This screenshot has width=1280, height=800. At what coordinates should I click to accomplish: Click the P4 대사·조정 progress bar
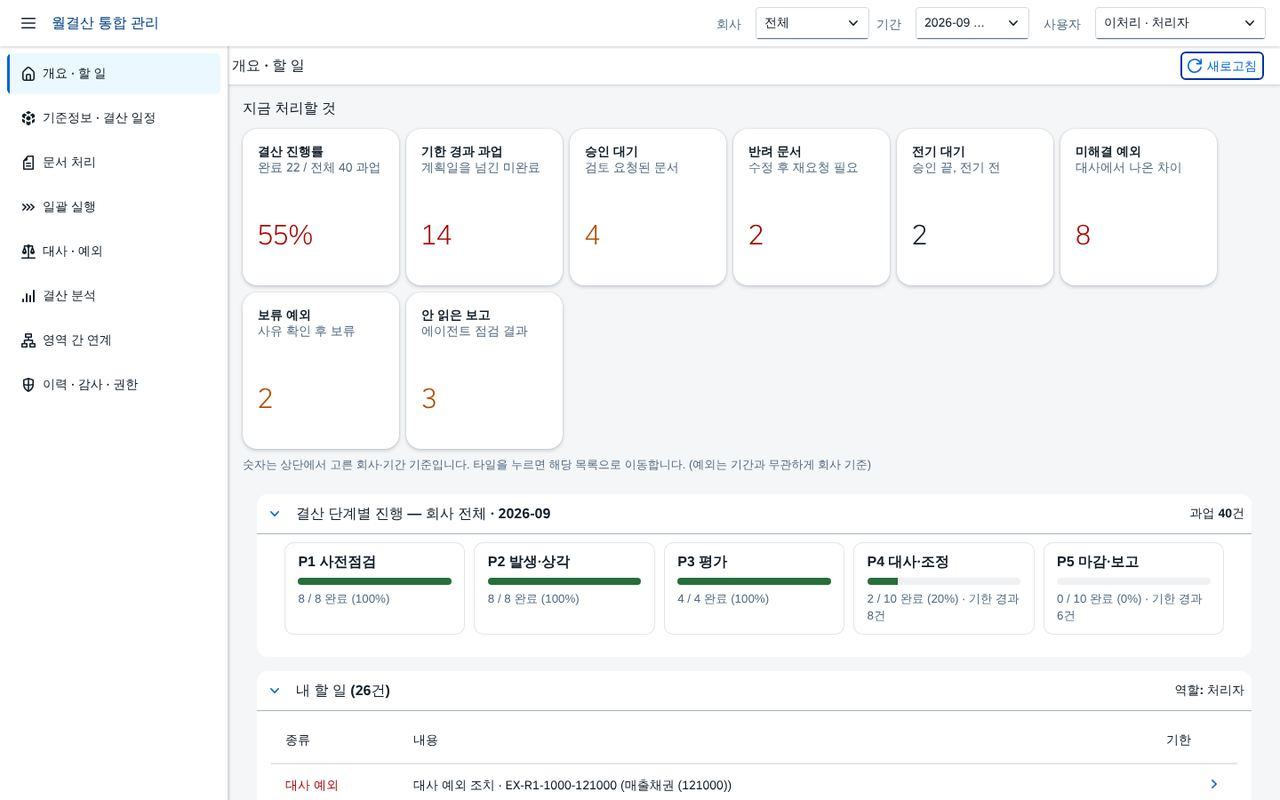point(944,581)
